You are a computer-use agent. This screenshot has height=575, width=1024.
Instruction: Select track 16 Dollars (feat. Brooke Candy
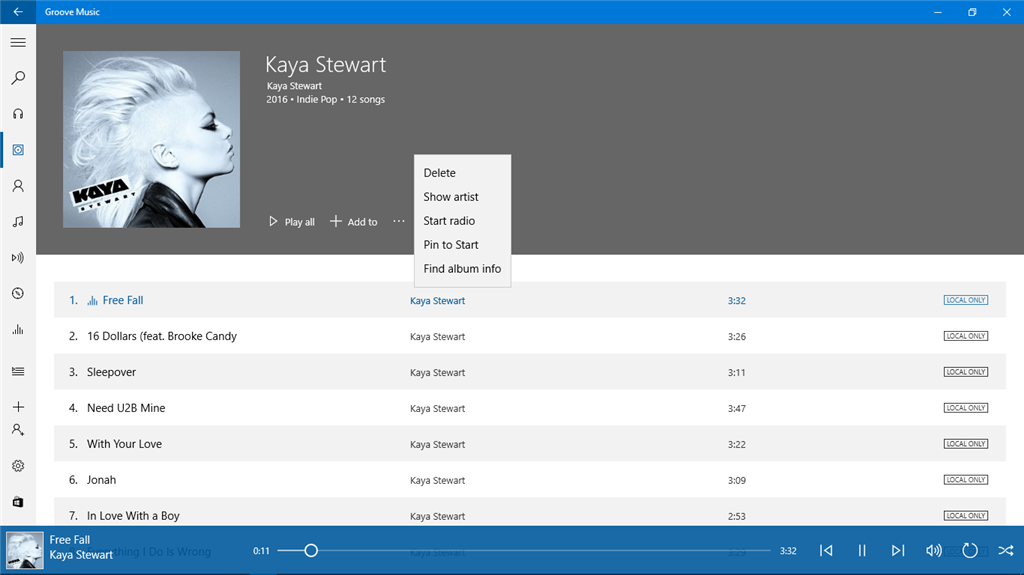530,336
